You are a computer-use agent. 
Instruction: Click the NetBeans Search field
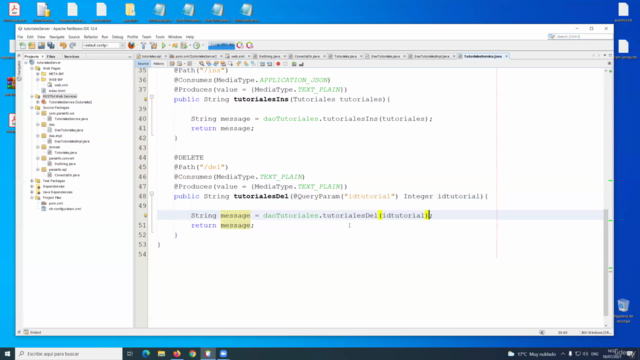(580, 37)
